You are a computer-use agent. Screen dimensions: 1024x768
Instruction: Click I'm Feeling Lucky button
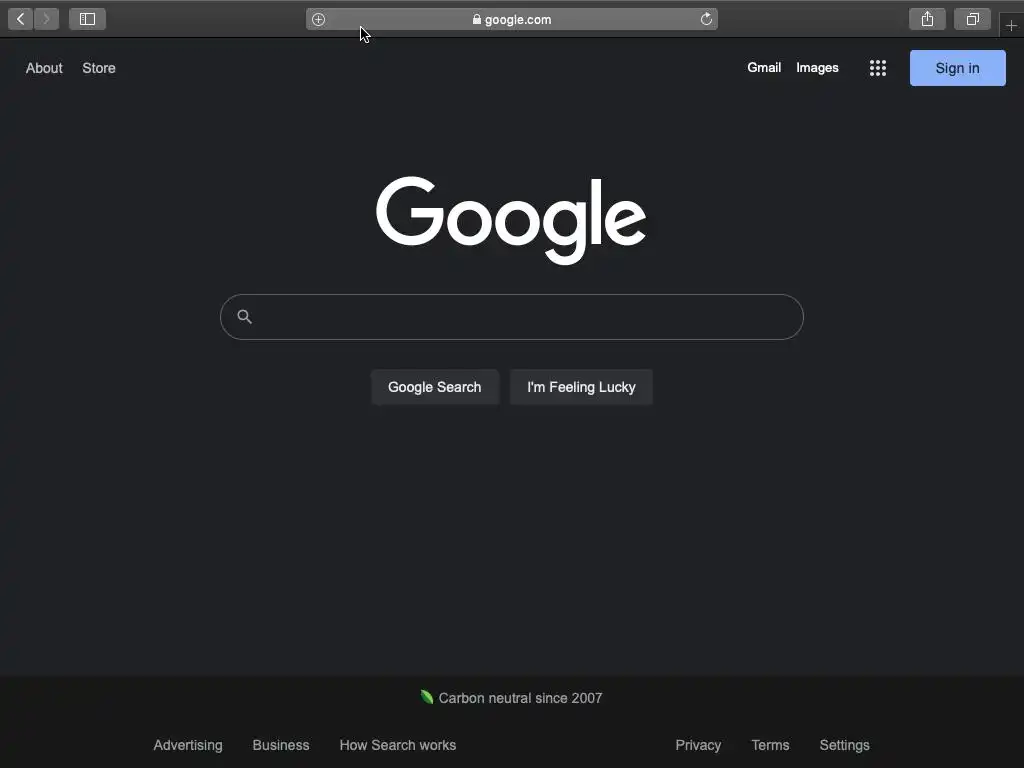tap(581, 387)
